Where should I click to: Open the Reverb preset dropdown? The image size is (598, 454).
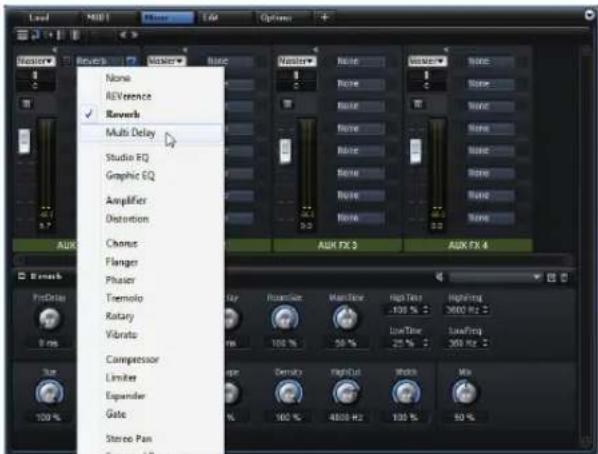click(495, 277)
